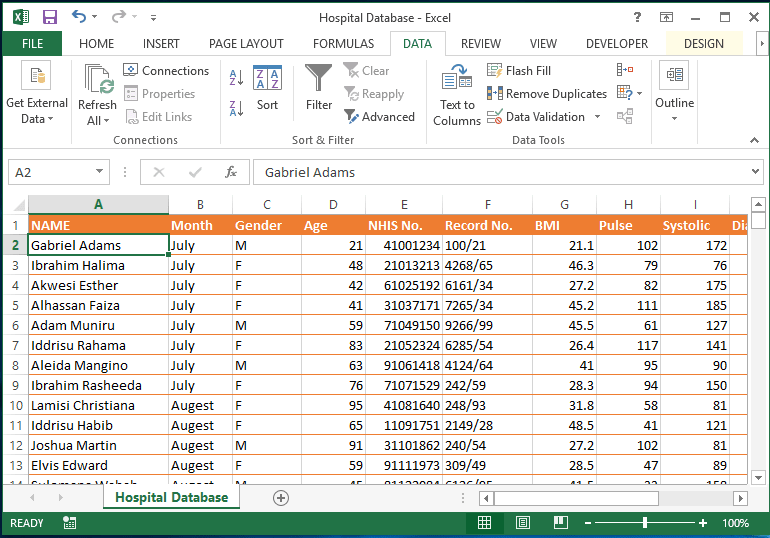Expand the formula bar
The width and height of the screenshot is (770, 538).
click(755, 172)
